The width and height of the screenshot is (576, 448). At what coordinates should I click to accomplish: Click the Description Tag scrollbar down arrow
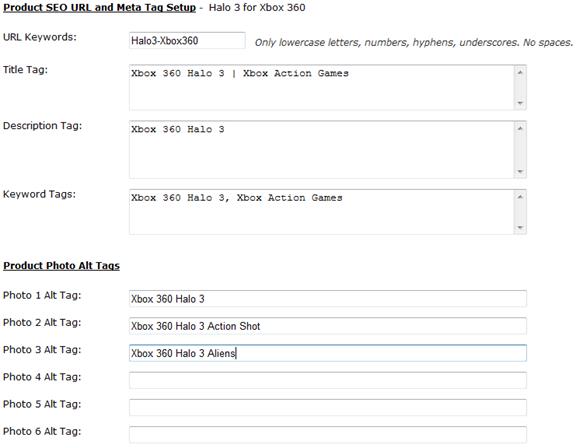click(x=520, y=171)
